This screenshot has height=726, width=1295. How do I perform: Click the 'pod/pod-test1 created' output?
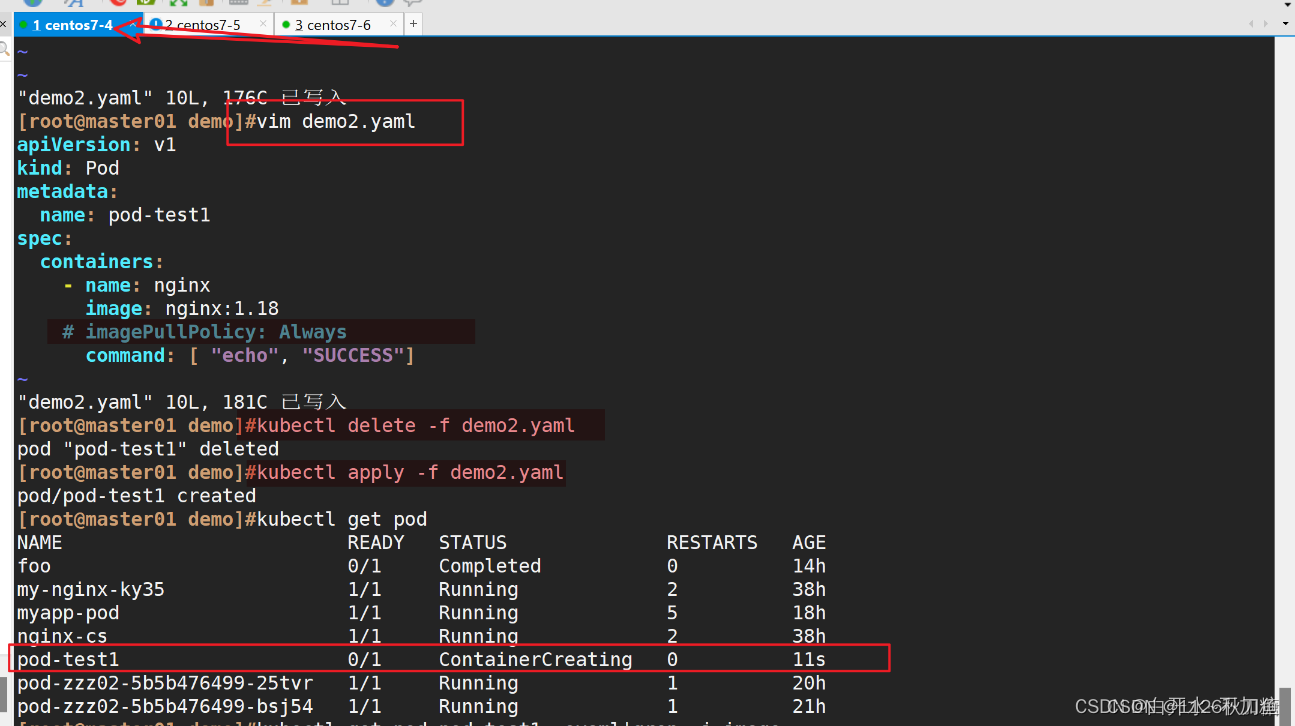(137, 495)
